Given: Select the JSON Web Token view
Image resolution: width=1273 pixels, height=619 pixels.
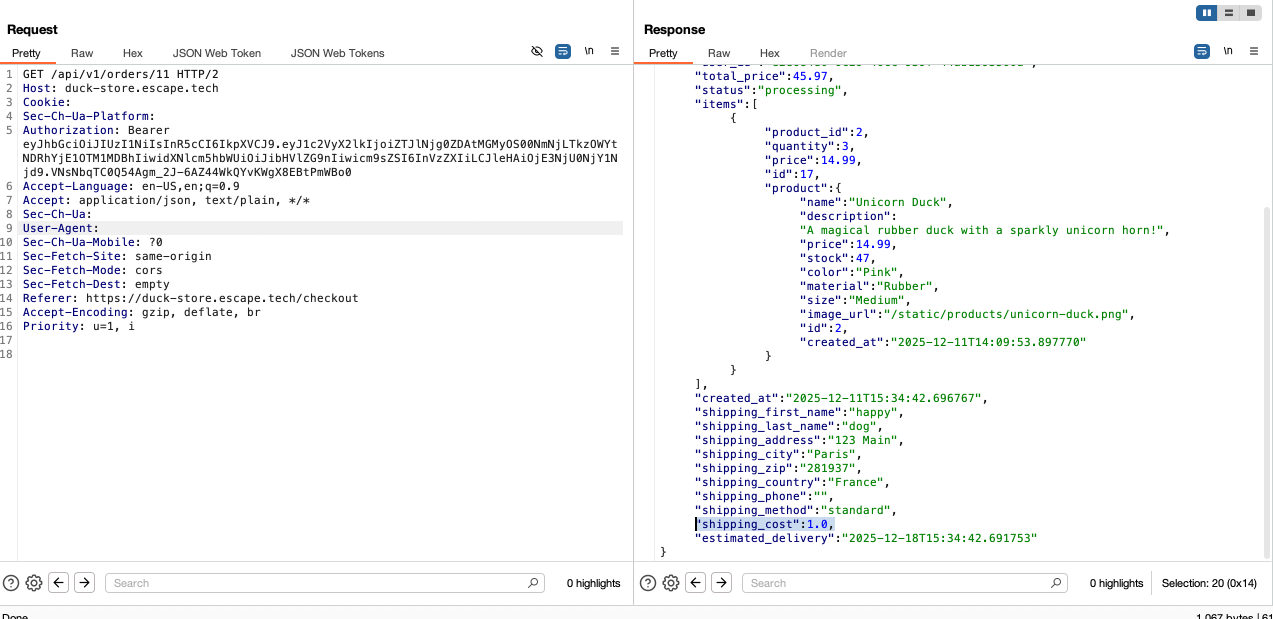Looking at the screenshot, I should 216,53.
